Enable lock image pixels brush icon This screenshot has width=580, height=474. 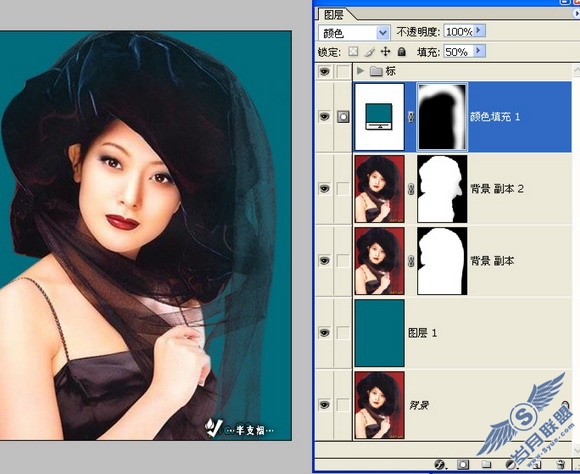[x=370, y=51]
